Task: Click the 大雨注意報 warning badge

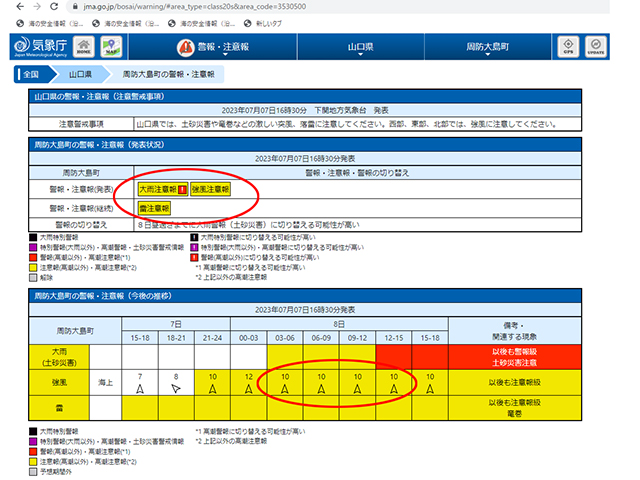Action: click(157, 188)
